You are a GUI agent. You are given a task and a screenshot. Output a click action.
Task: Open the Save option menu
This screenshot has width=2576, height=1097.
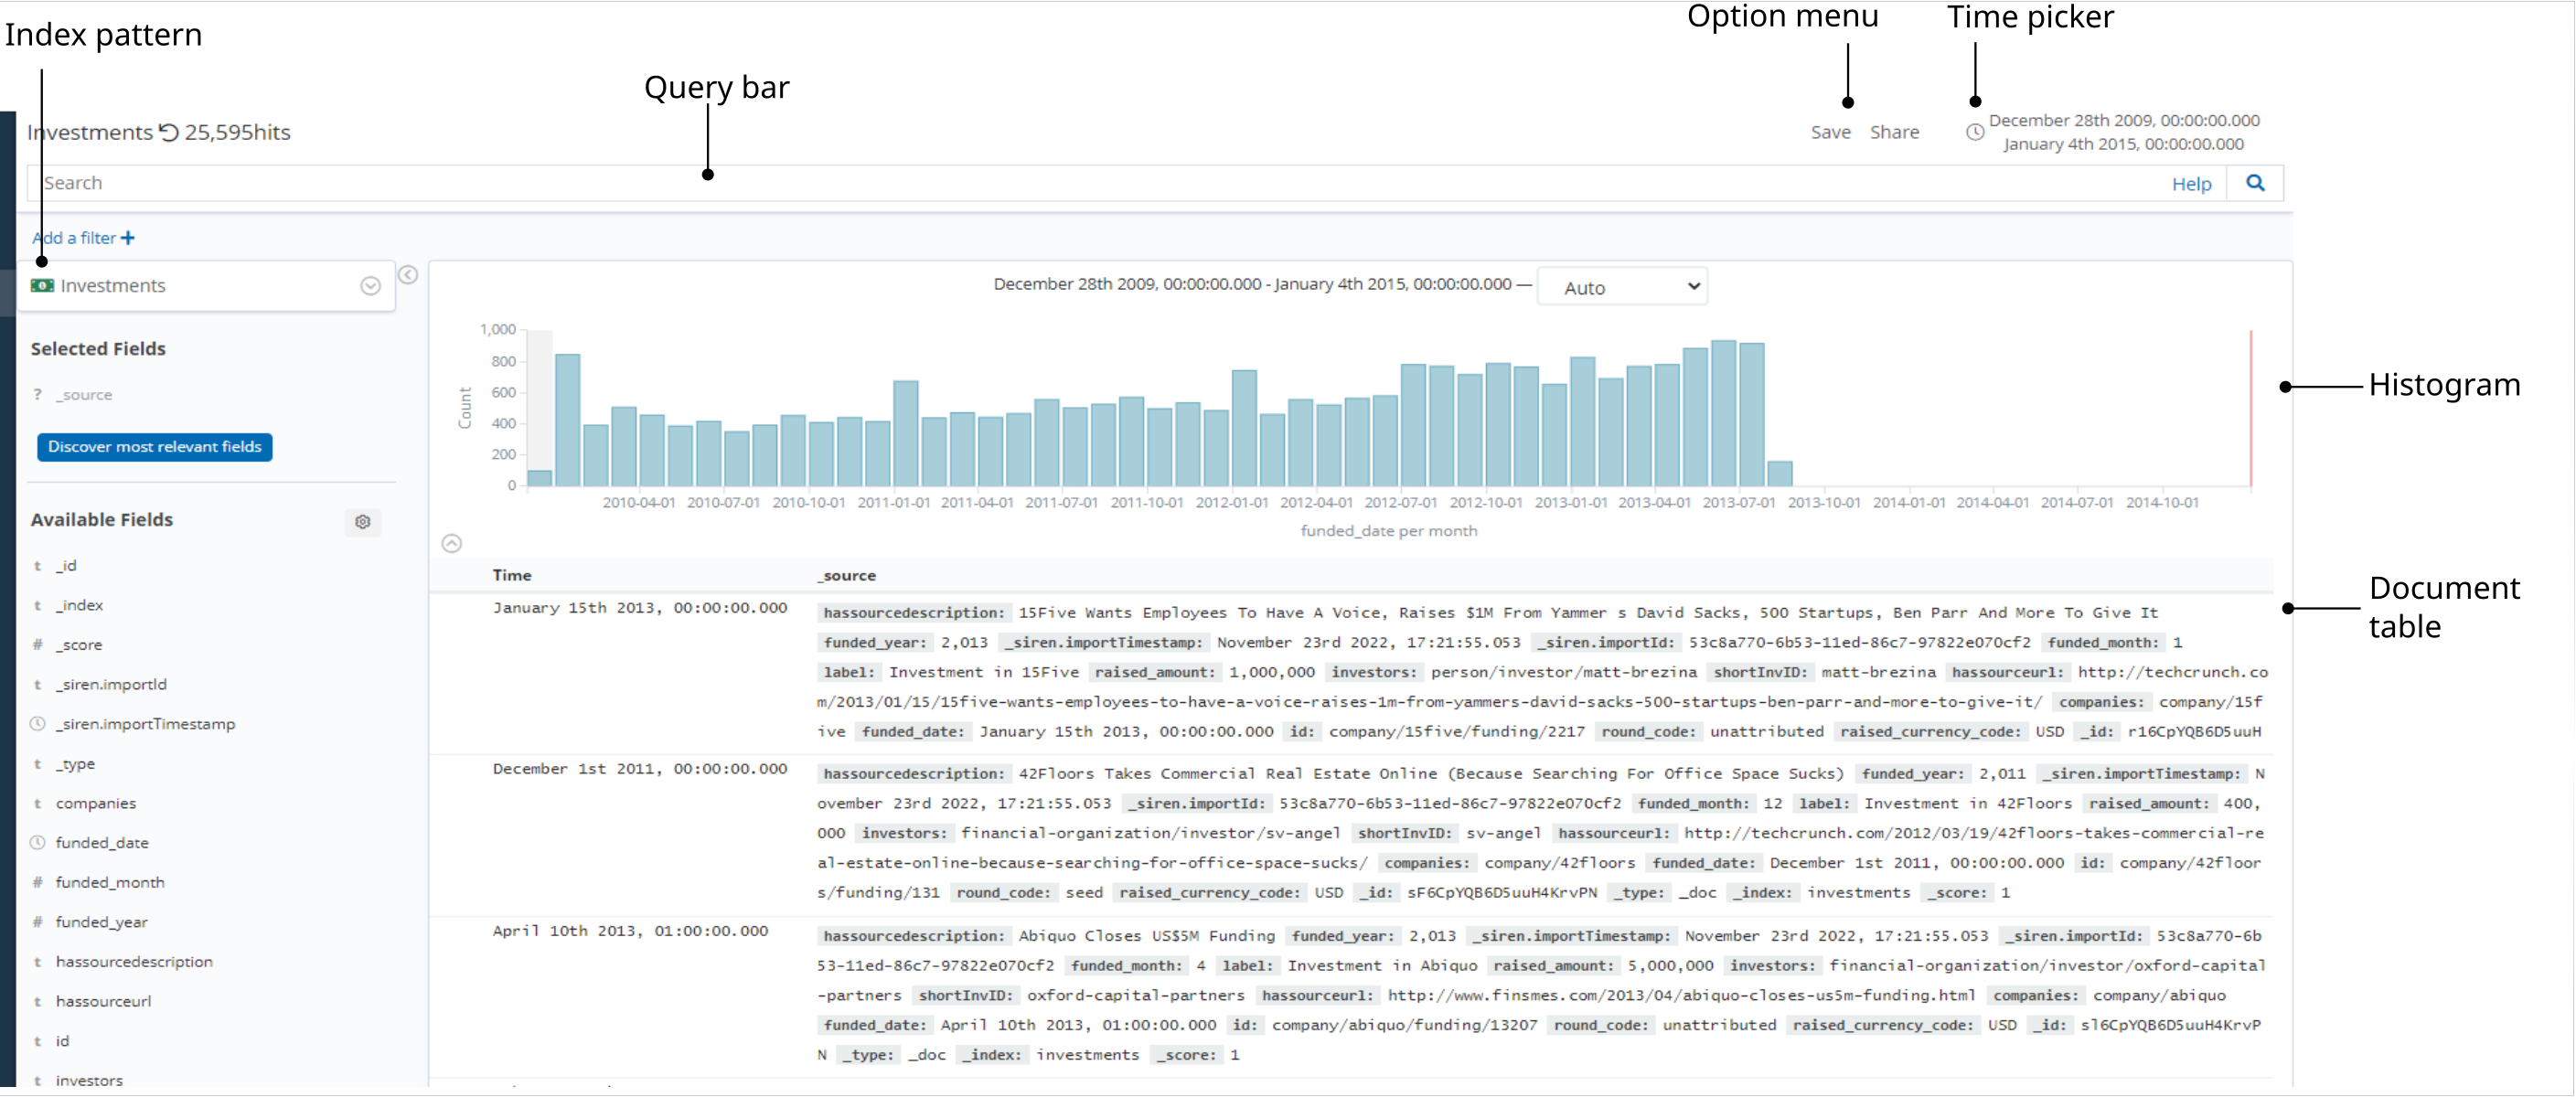coord(1830,132)
